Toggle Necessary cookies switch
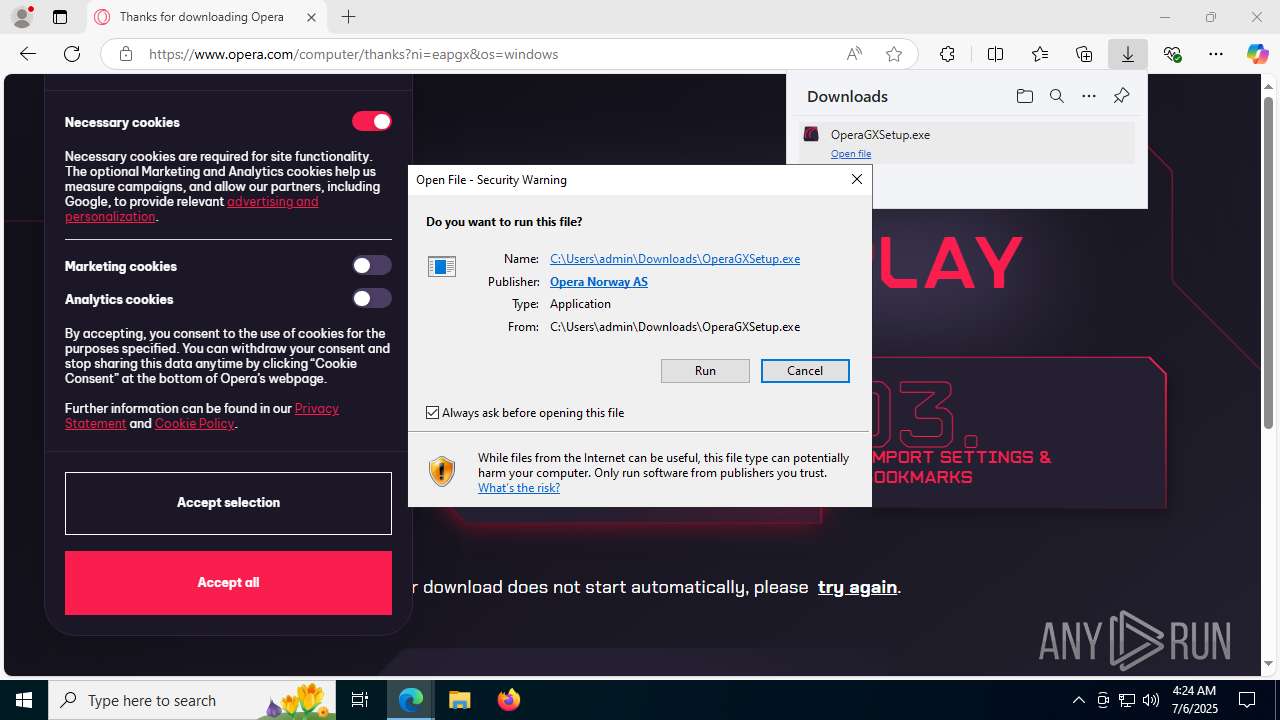This screenshot has width=1280, height=720. pos(371,121)
